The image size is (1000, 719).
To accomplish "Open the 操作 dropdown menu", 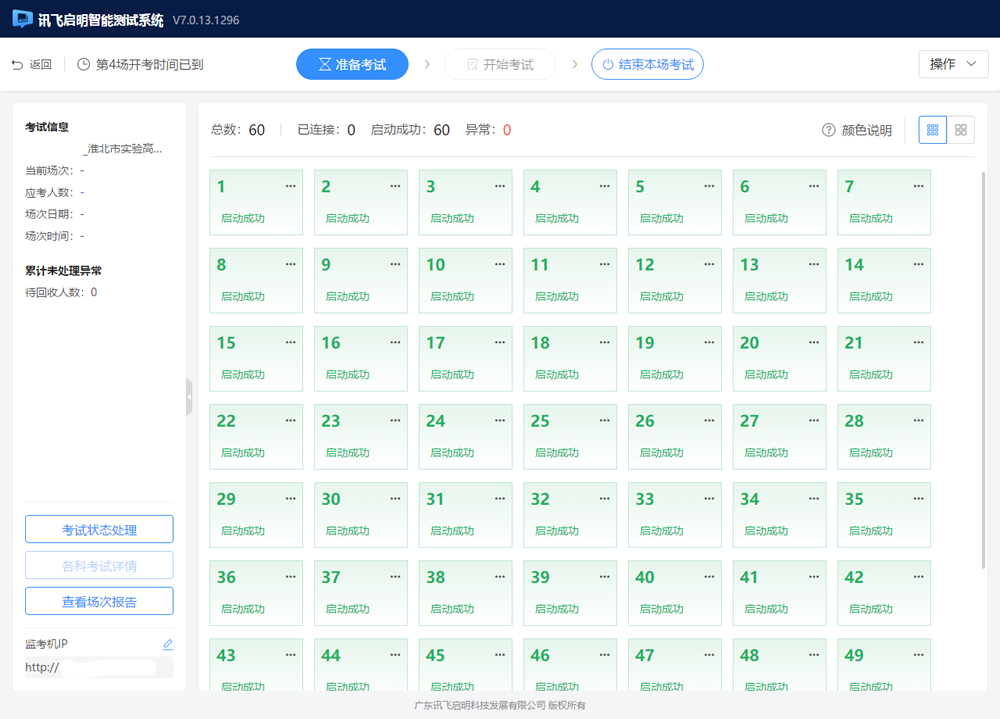I will [953, 64].
